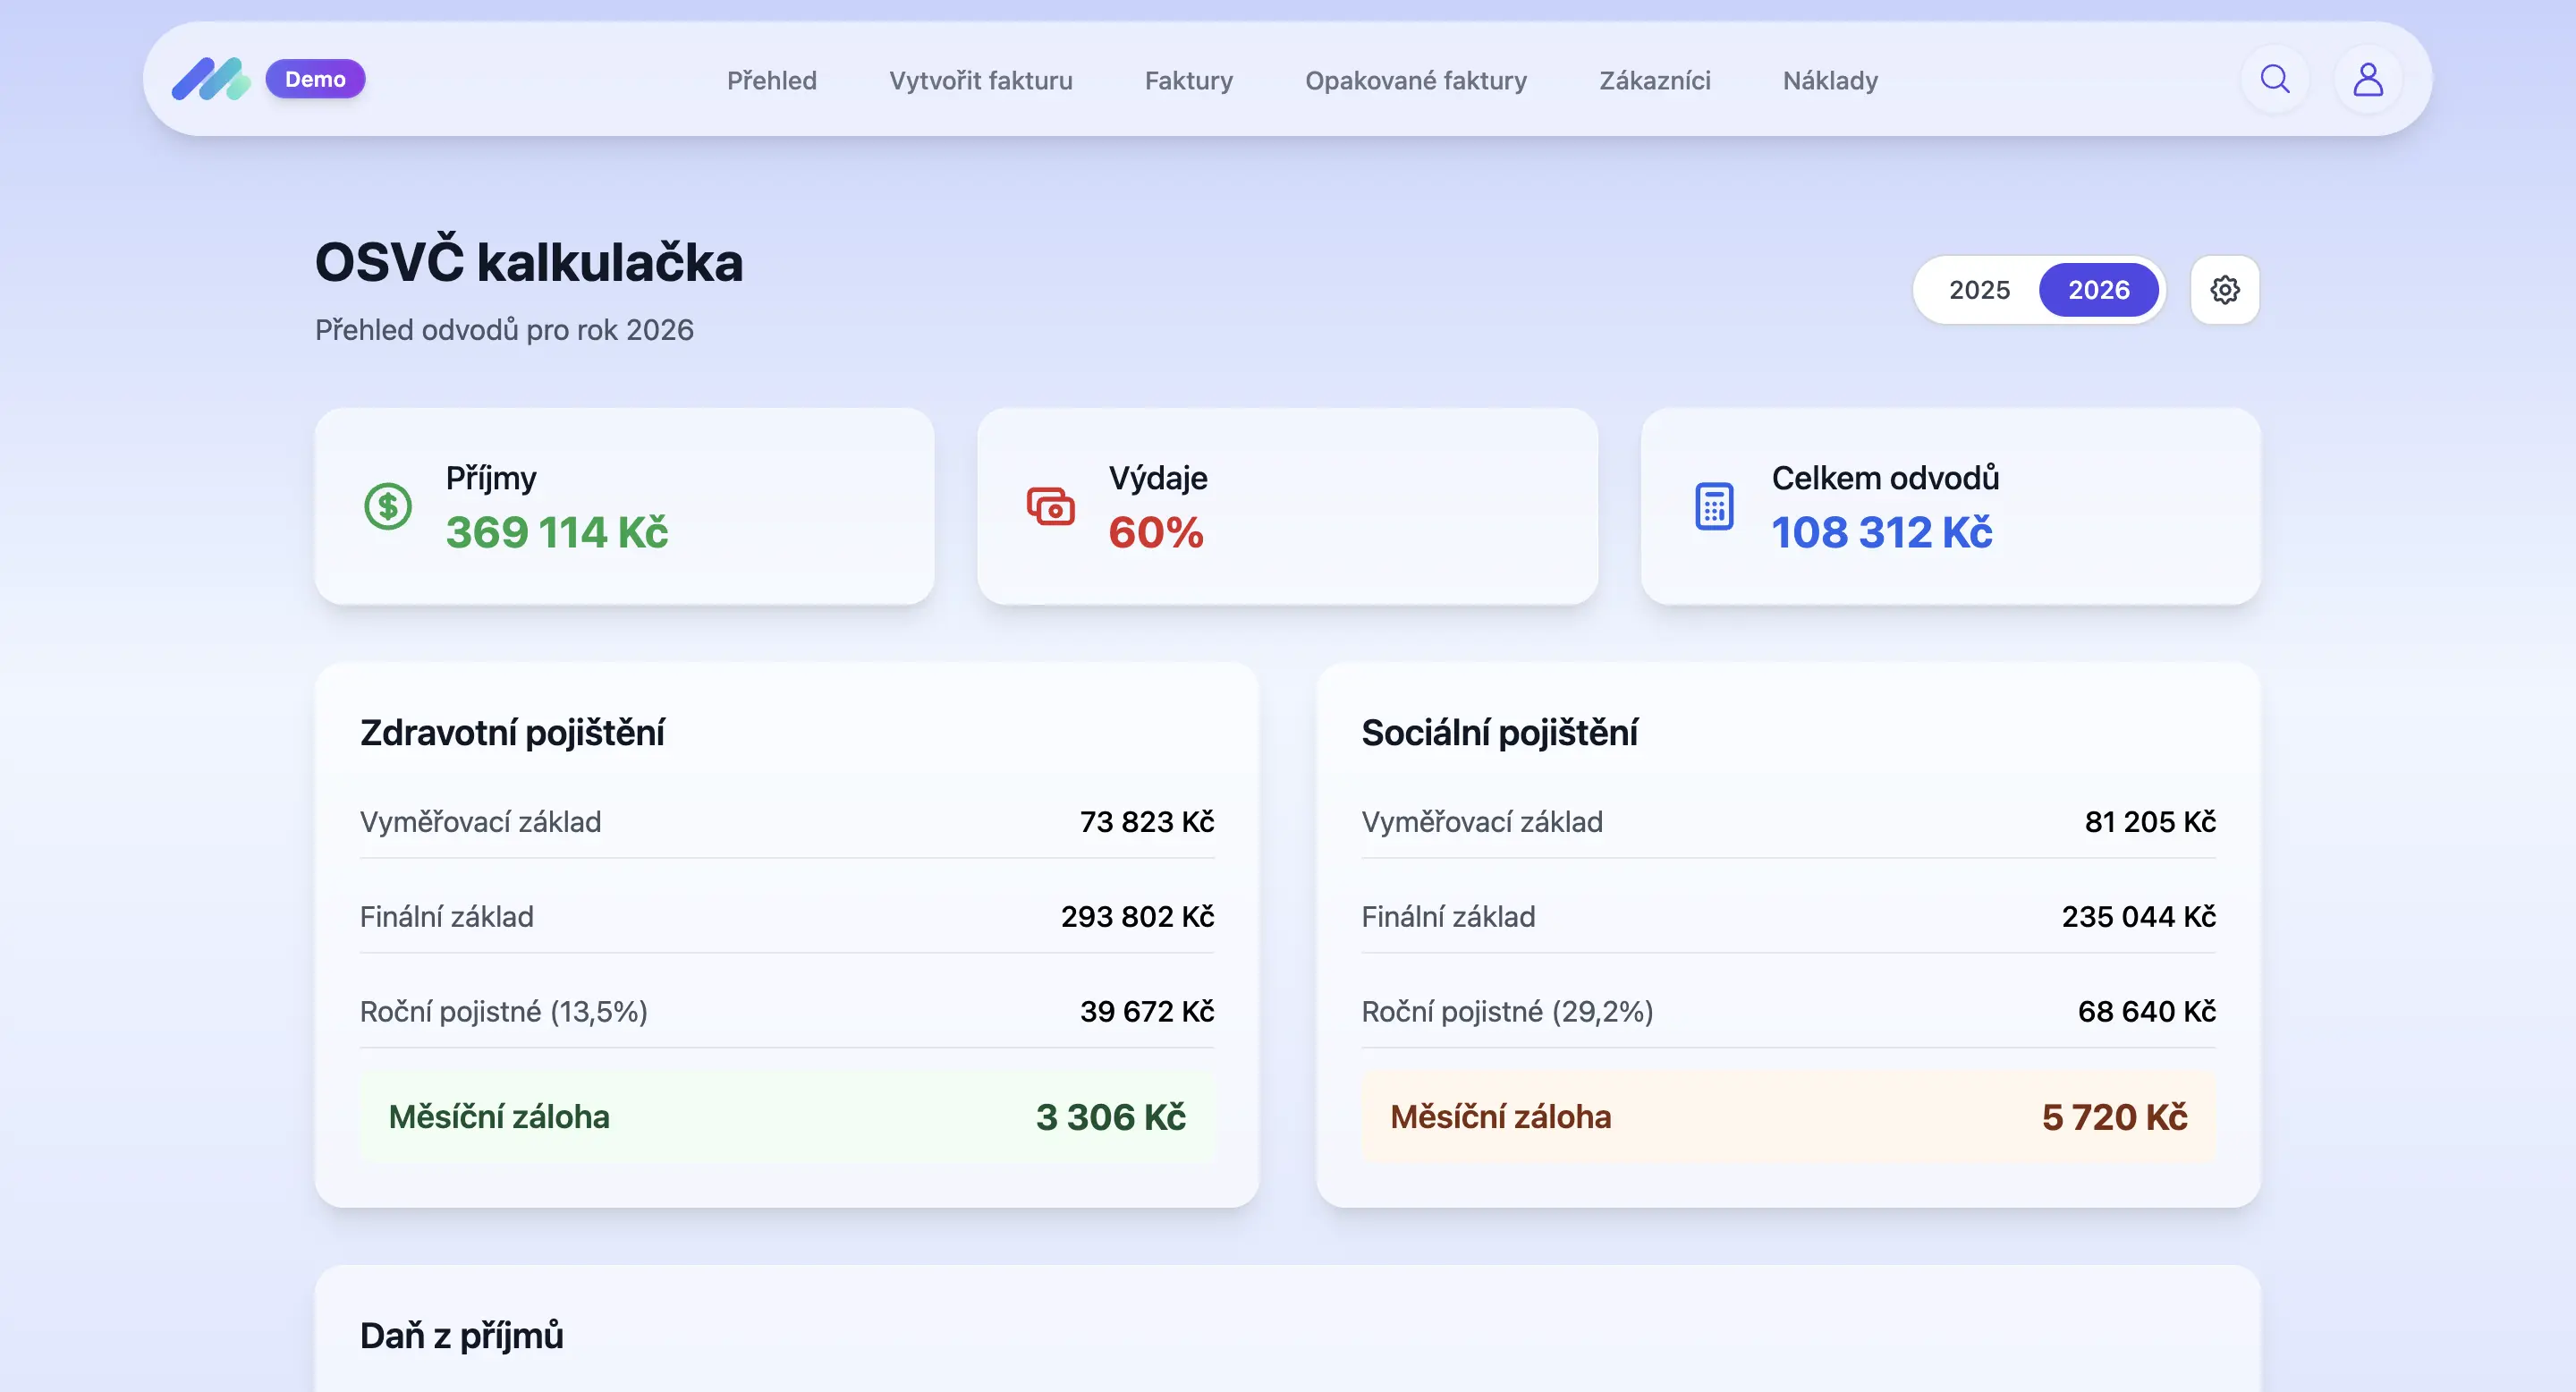Viewport: 2576px width, 1392px height.
Task: Click green Měsíční záloha 3 306 Kč row
Action: tap(786, 1116)
